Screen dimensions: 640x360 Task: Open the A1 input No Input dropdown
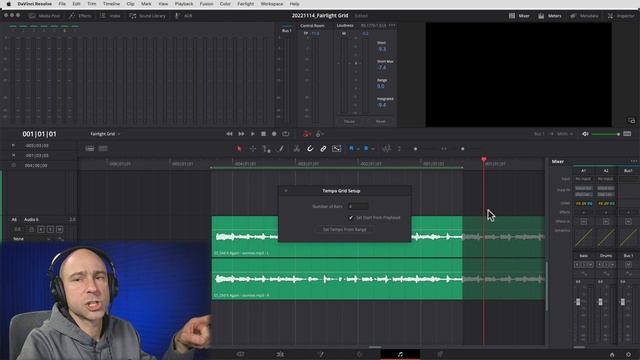[x=583, y=179]
